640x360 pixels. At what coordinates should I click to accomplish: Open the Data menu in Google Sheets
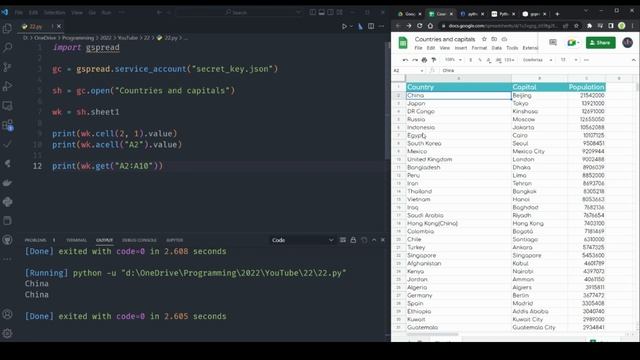click(496, 48)
